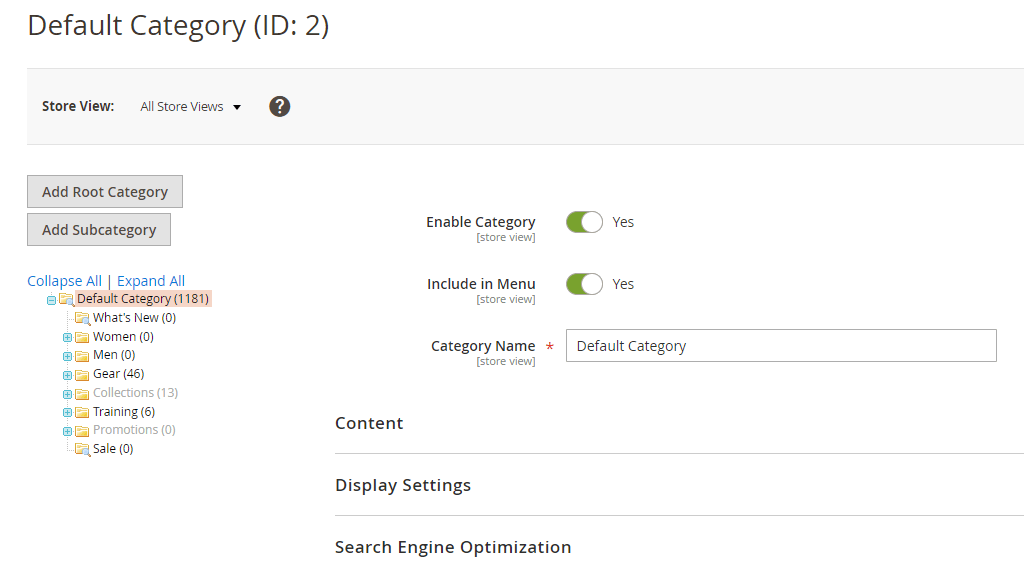Click the Category Name text field
The width and height of the screenshot is (1024, 576).
pos(781,346)
